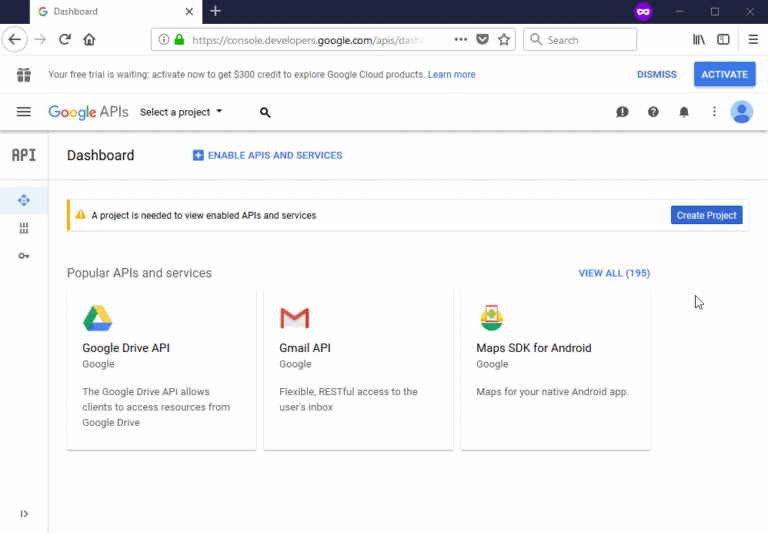The width and height of the screenshot is (768, 533).
Task: Expand the Select a project dropdown
Action: [181, 112]
